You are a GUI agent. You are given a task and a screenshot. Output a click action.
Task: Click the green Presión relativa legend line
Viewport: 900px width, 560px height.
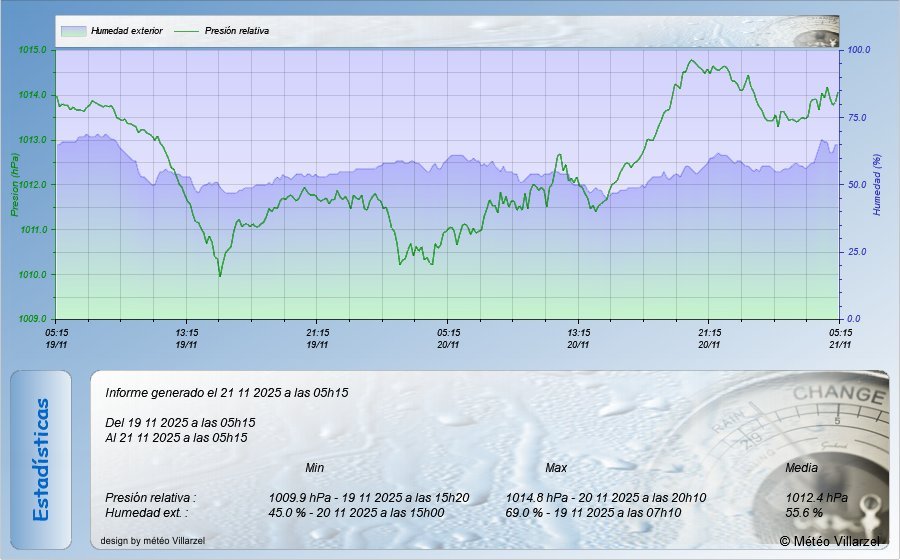pyautogui.click(x=187, y=31)
